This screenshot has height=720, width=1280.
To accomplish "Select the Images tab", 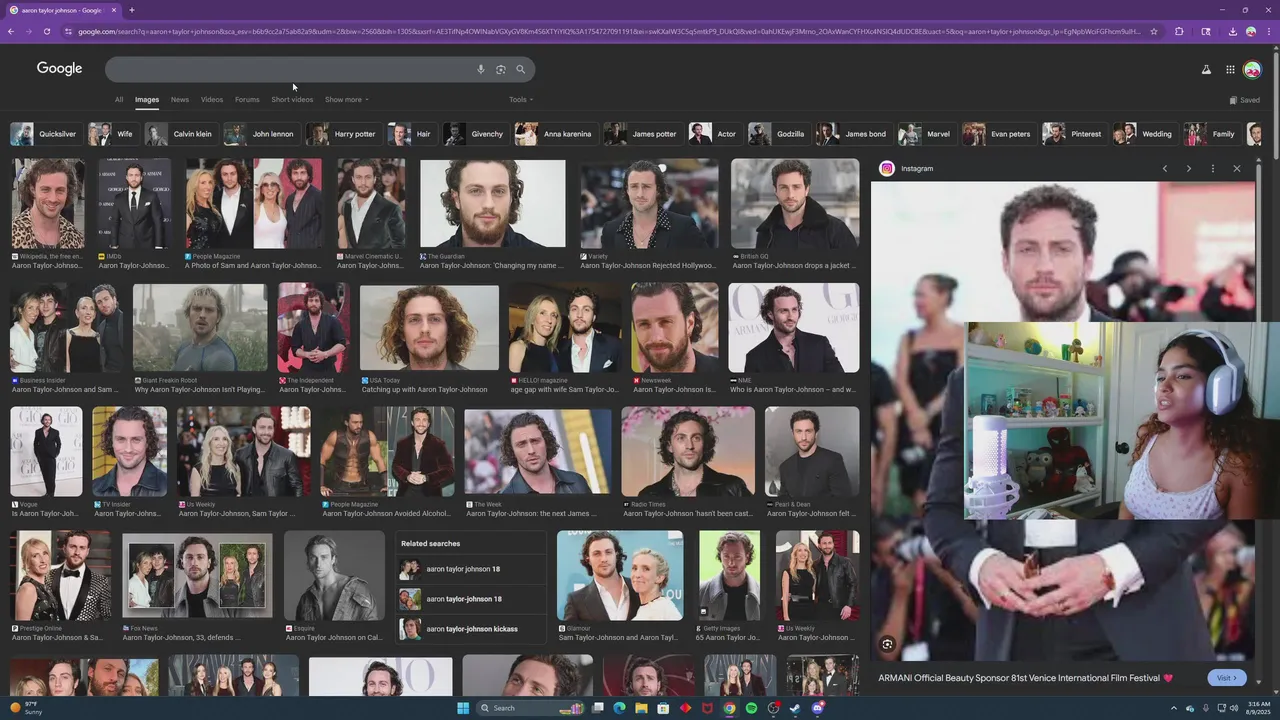I will point(147,99).
